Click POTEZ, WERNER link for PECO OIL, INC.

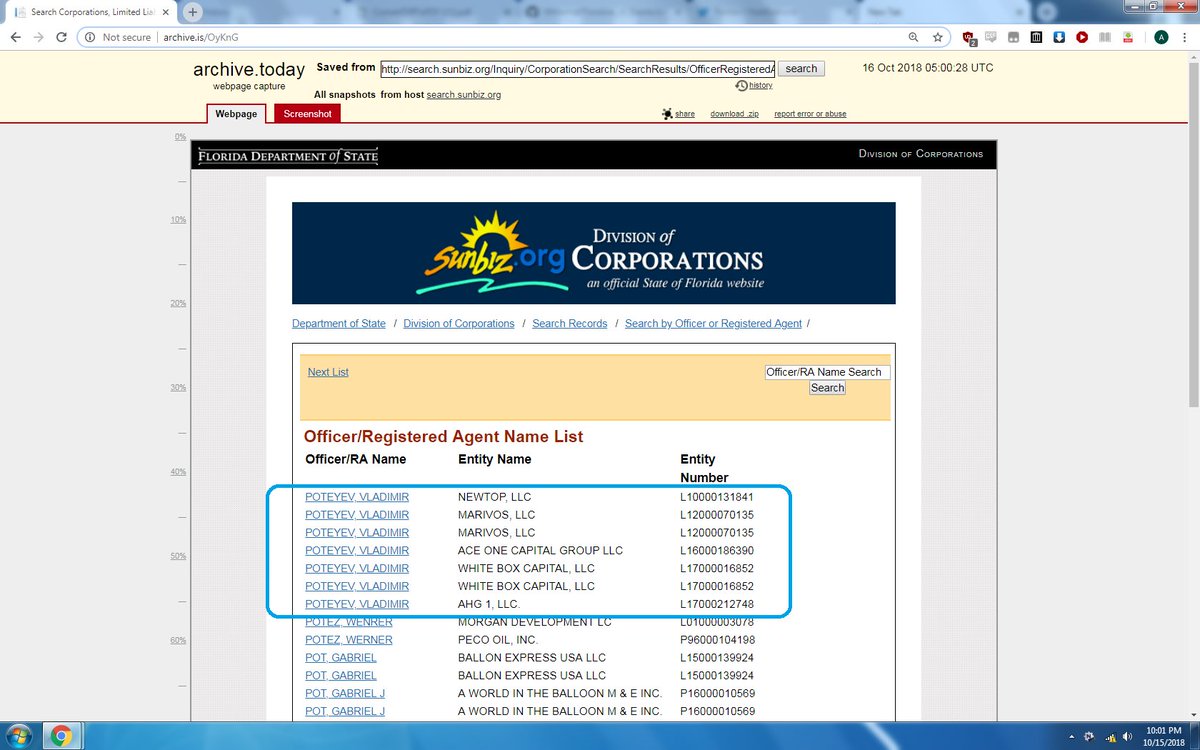click(349, 640)
